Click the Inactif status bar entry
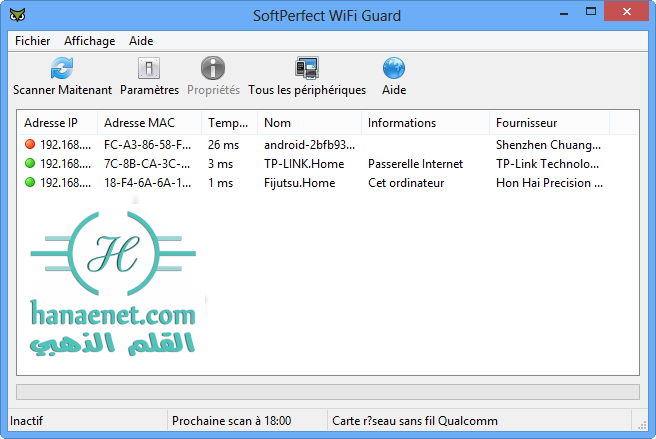Image resolution: width=656 pixels, height=439 pixels. coord(26,421)
